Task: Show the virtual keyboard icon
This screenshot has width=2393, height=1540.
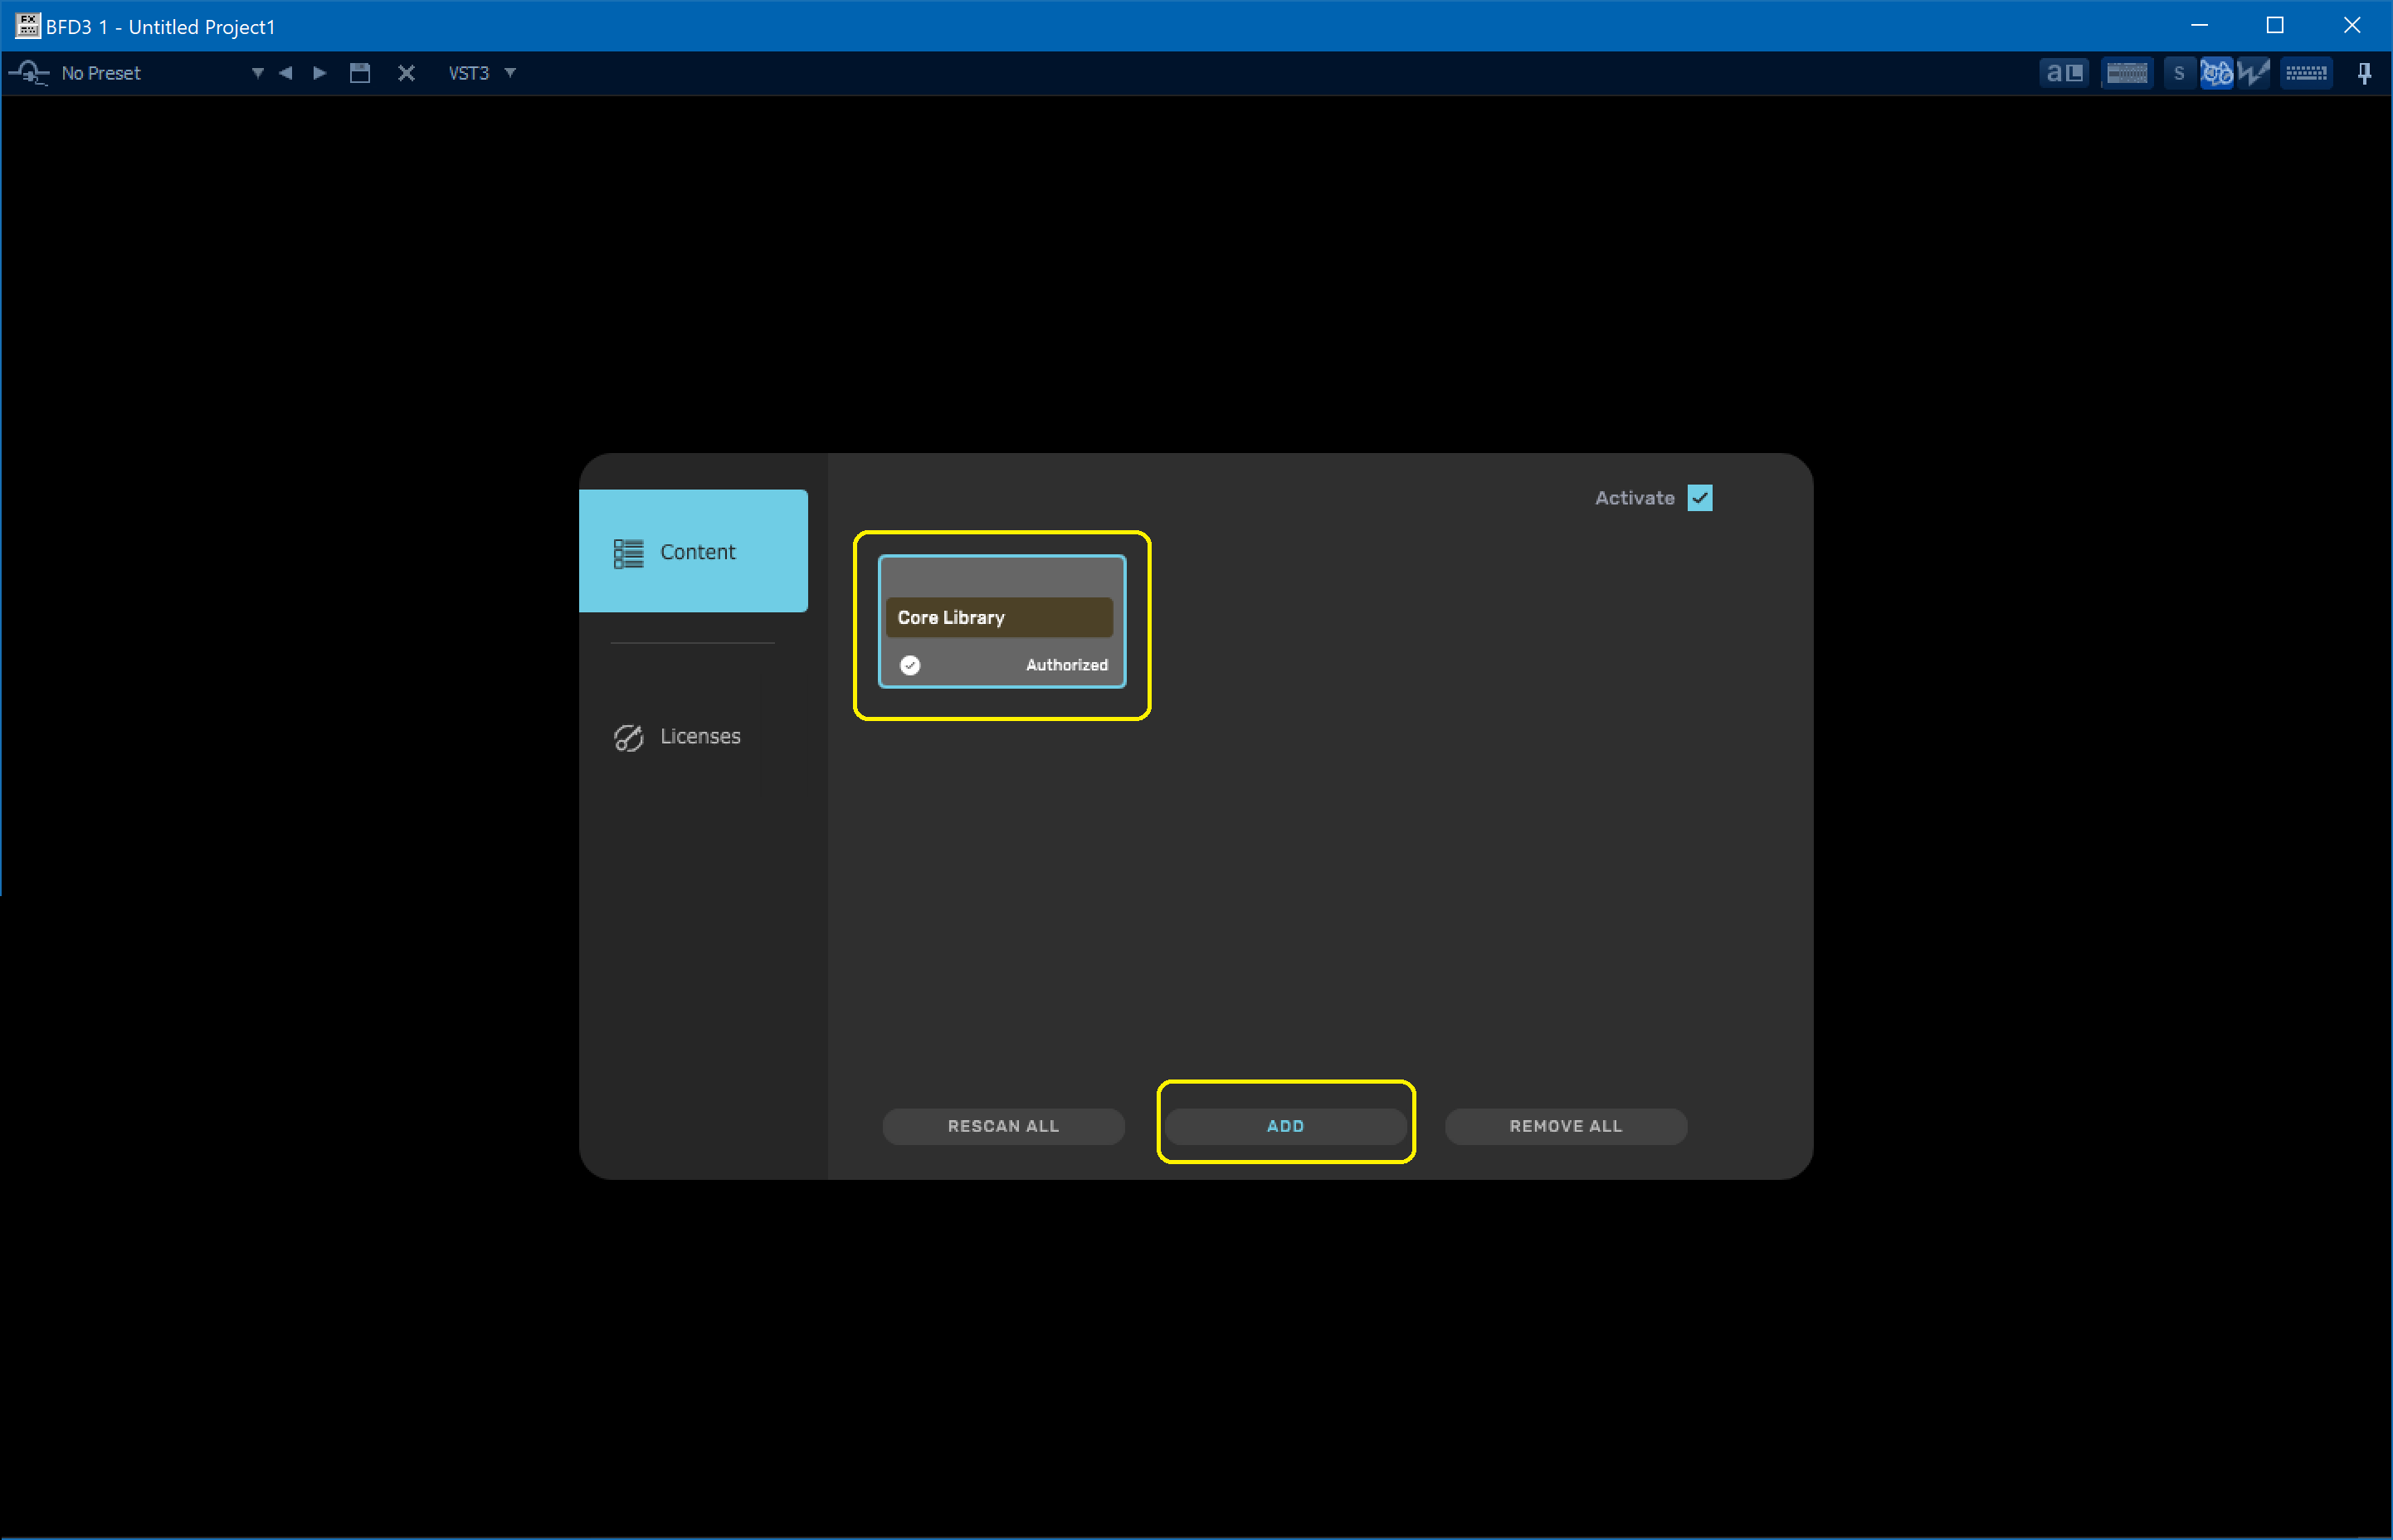Action: tap(2306, 73)
